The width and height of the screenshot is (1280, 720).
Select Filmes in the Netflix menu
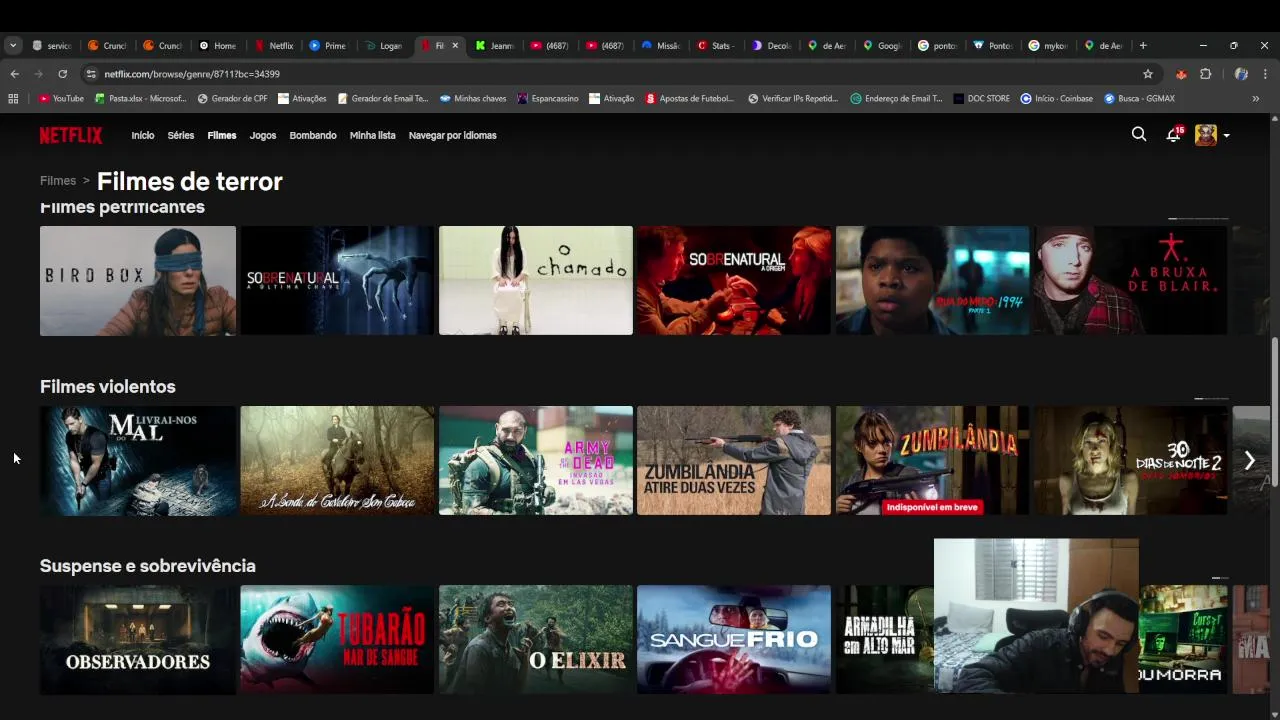click(222, 135)
